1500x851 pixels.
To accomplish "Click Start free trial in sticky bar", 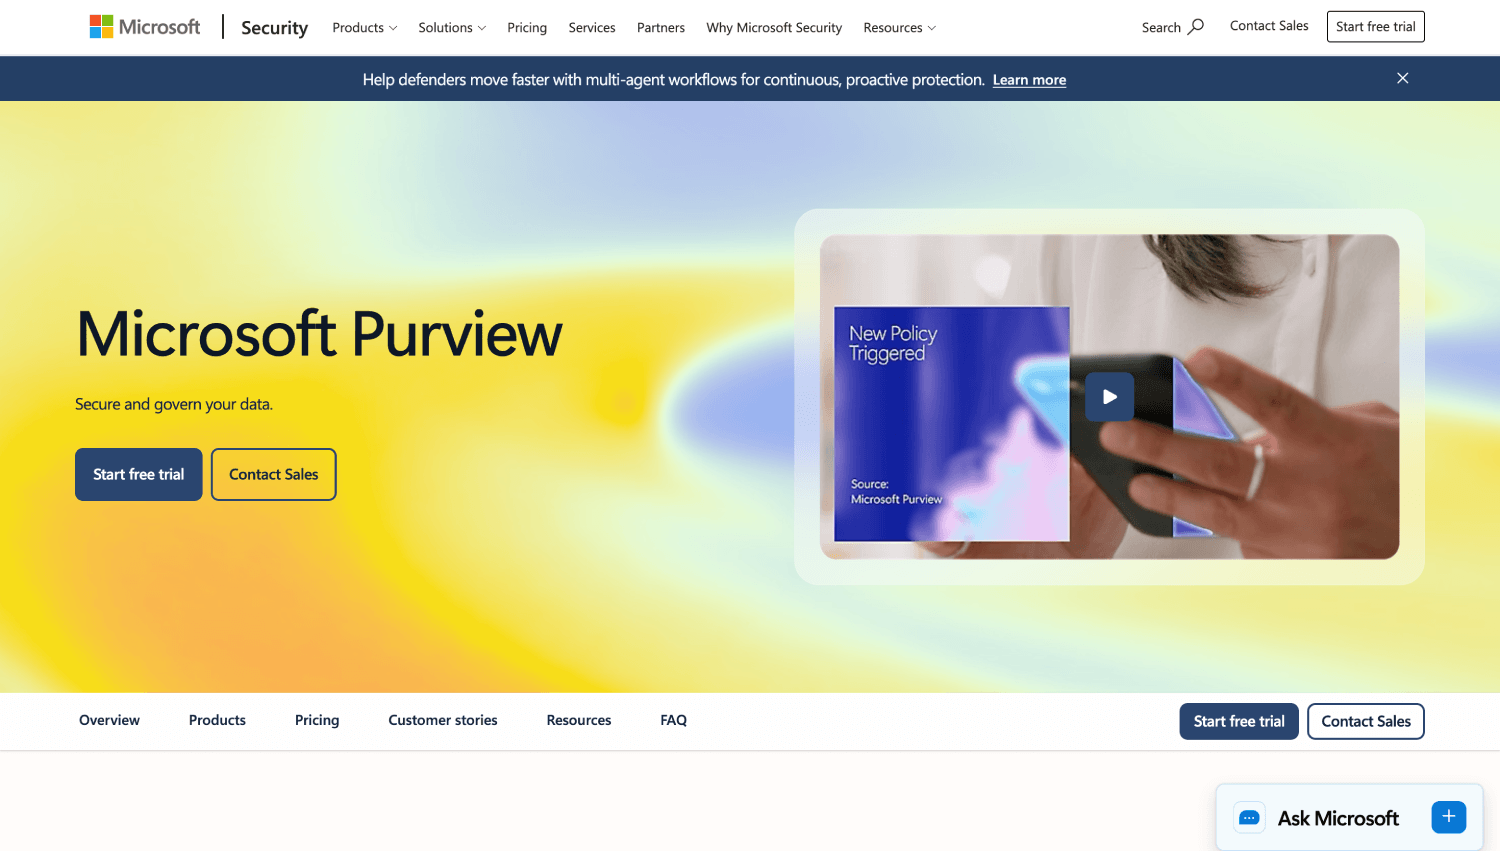I will click(x=1239, y=721).
